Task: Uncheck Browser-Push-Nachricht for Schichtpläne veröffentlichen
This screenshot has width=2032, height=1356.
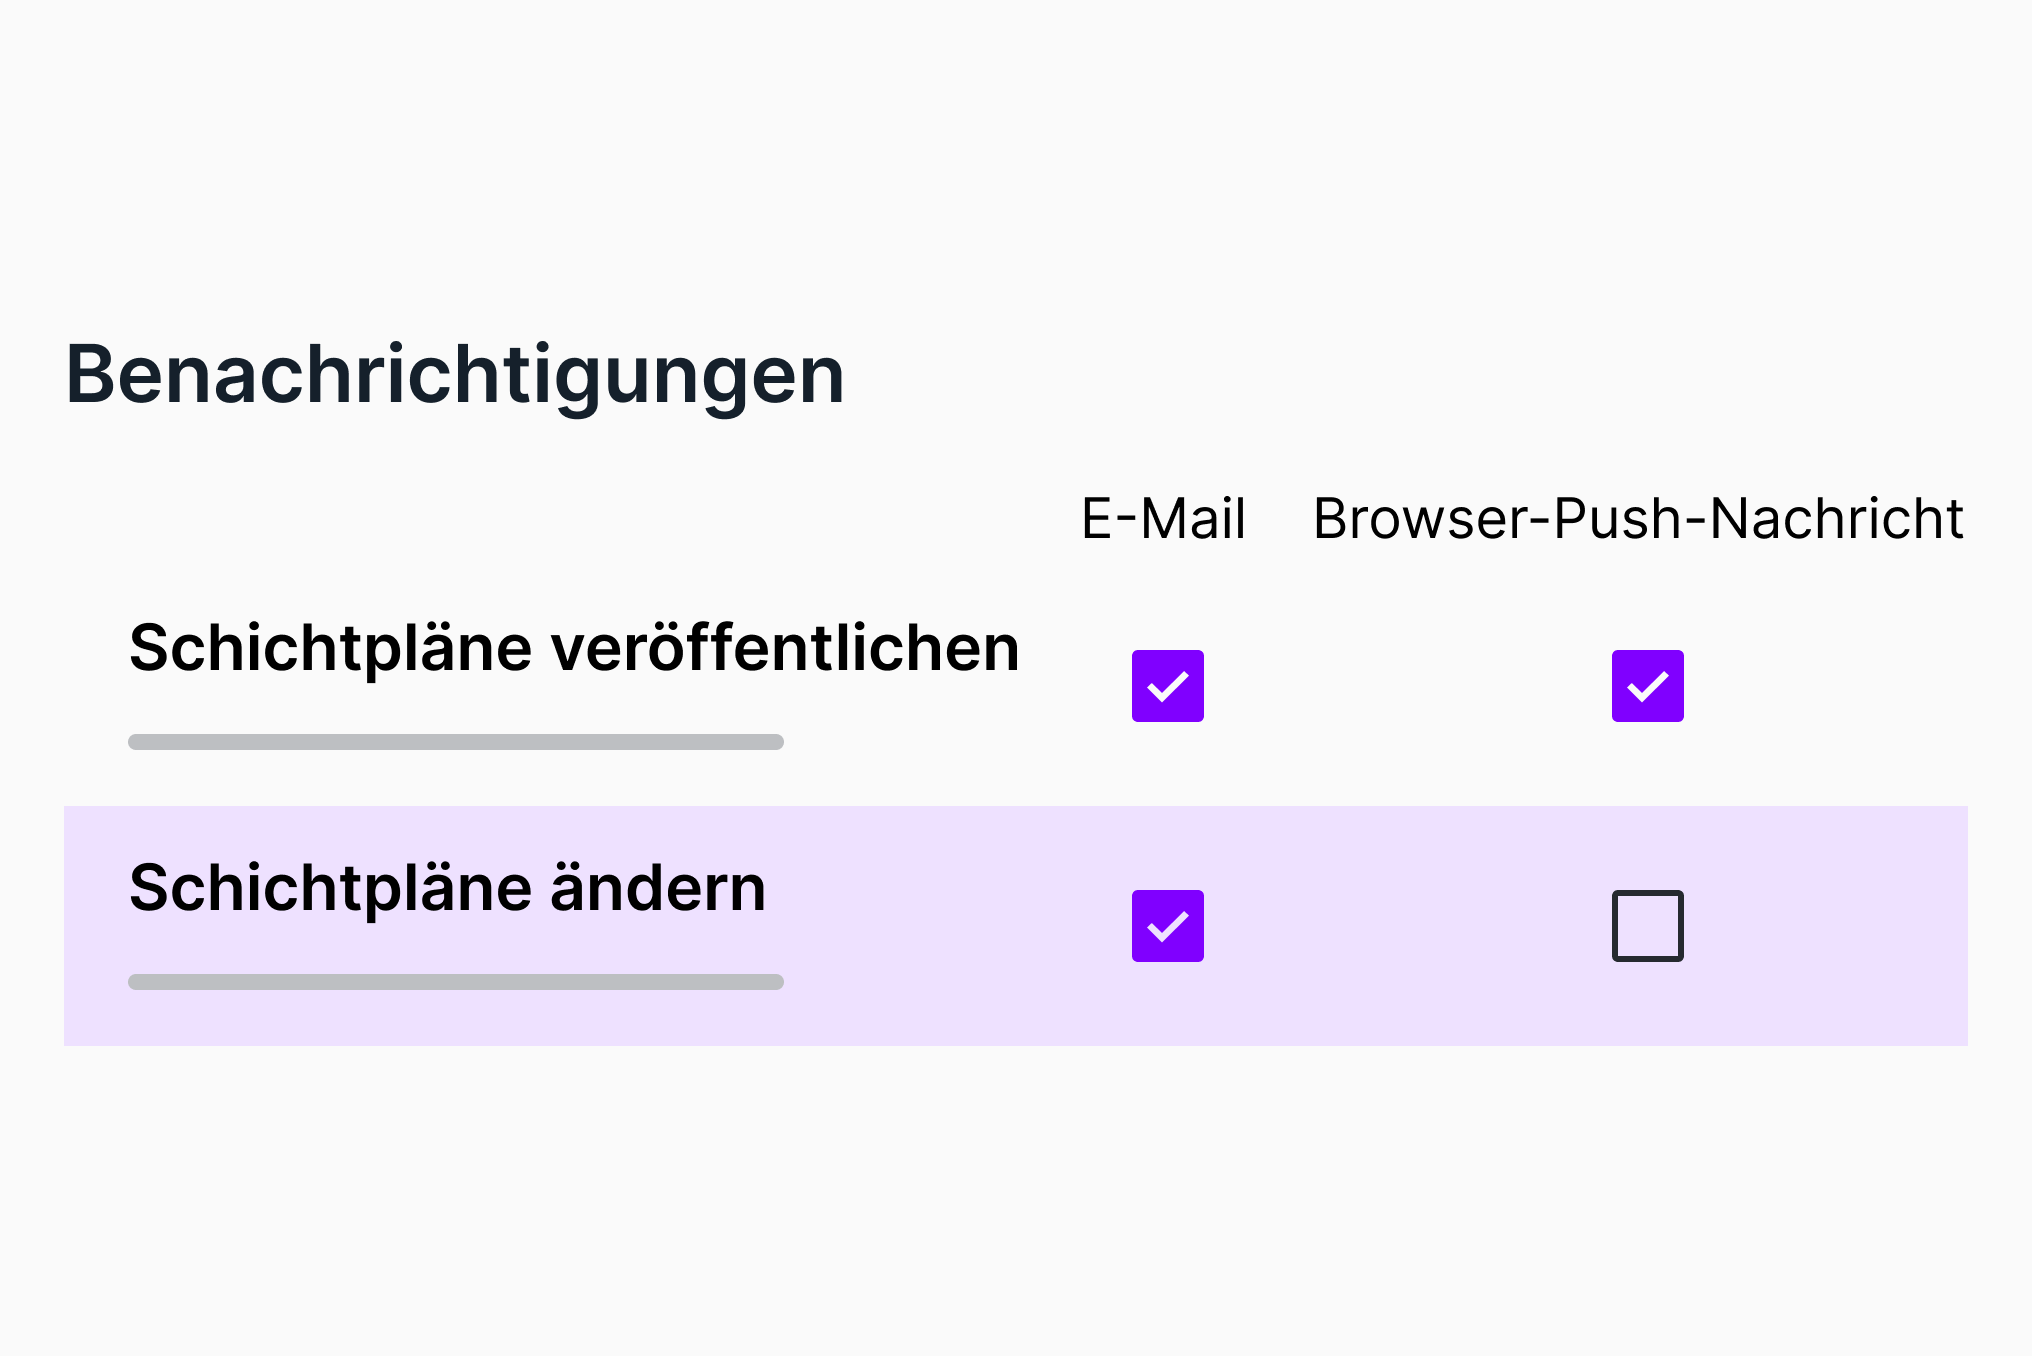Action: [1647, 686]
